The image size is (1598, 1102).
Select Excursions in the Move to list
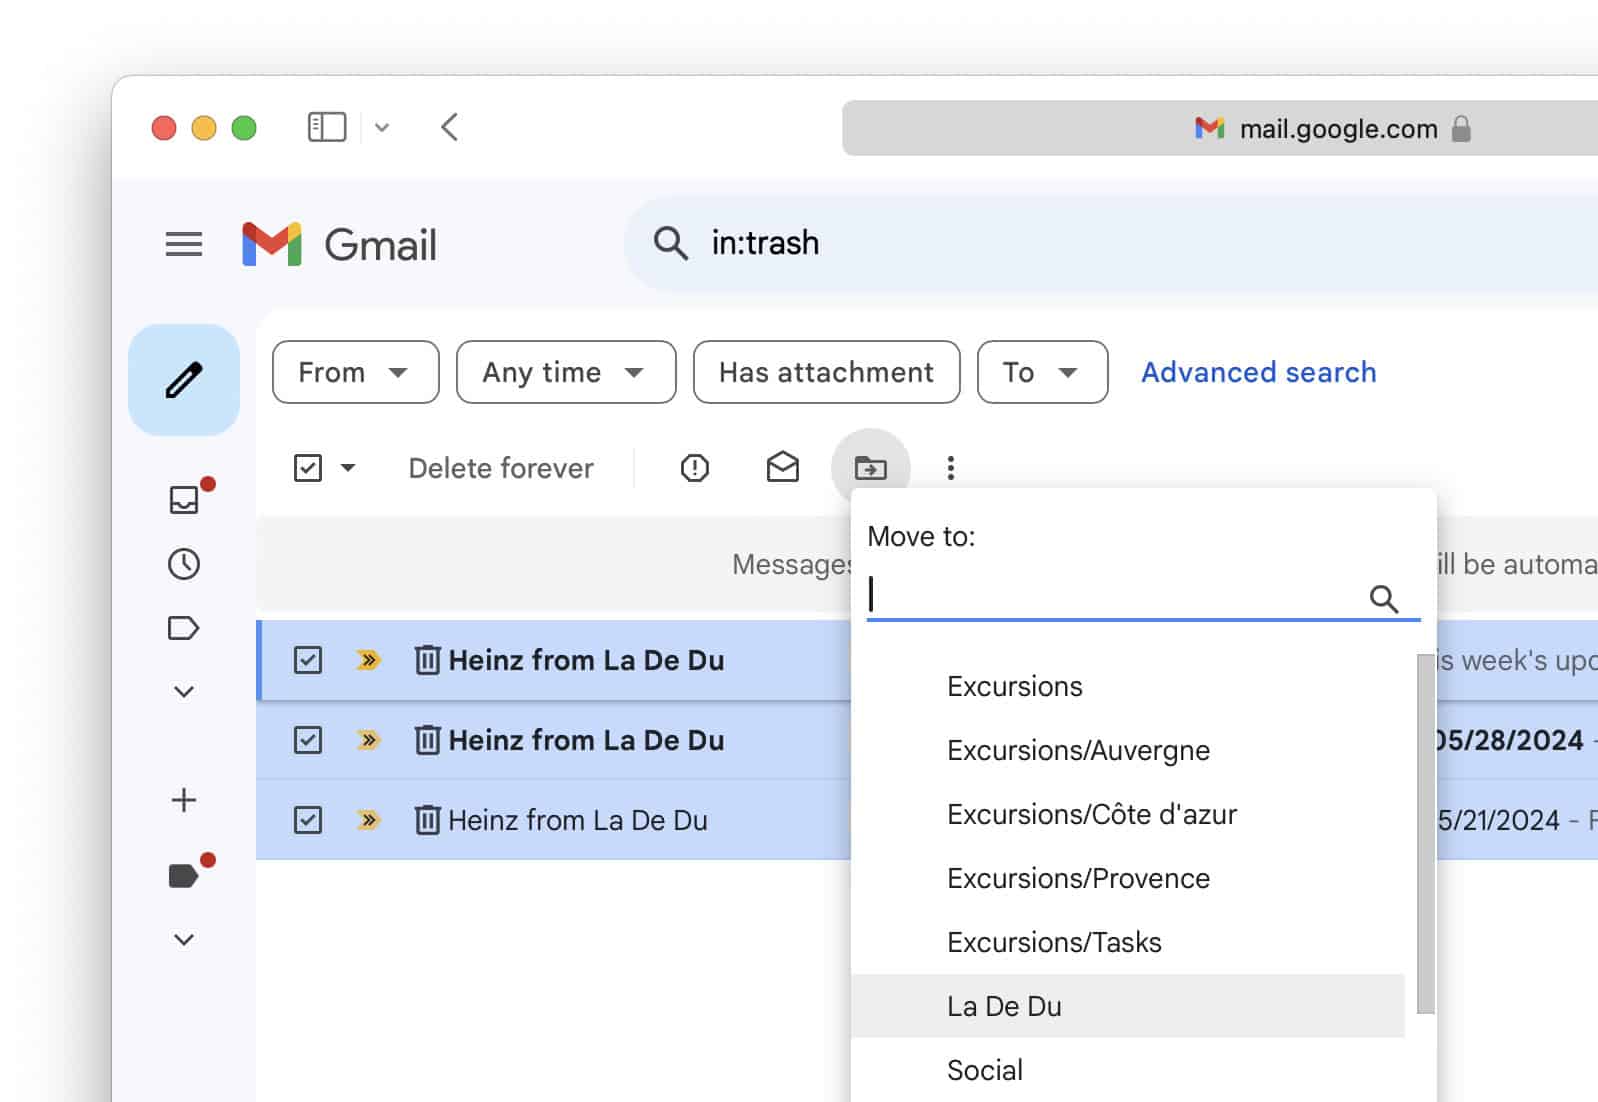coord(1128,686)
